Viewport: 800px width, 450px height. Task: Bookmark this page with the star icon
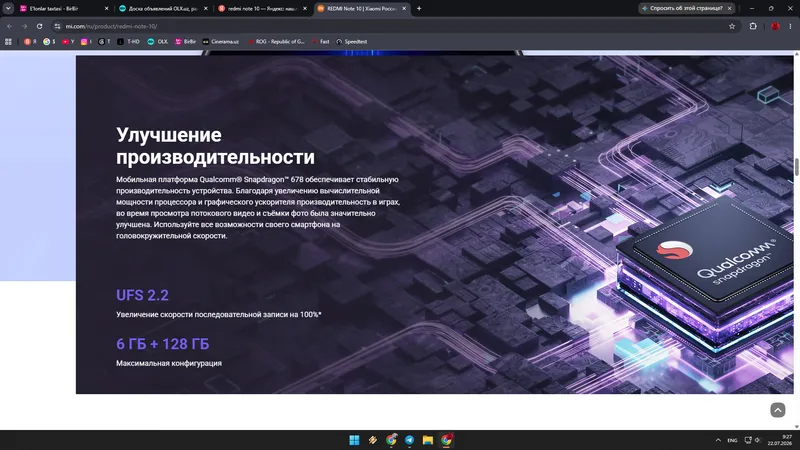click(732, 26)
